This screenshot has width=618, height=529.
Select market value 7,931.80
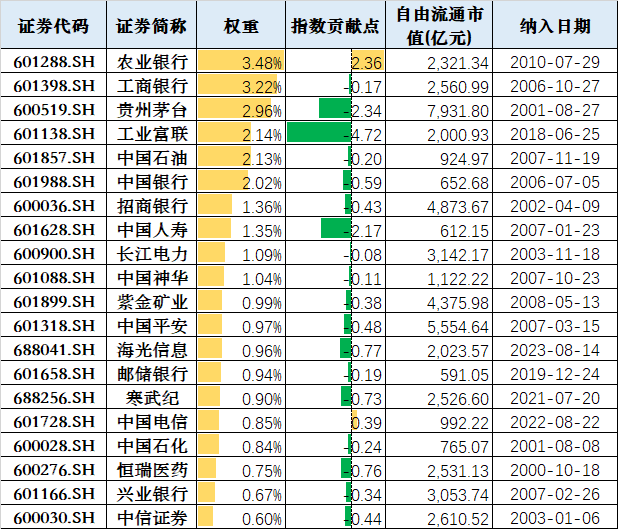click(439, 109)
